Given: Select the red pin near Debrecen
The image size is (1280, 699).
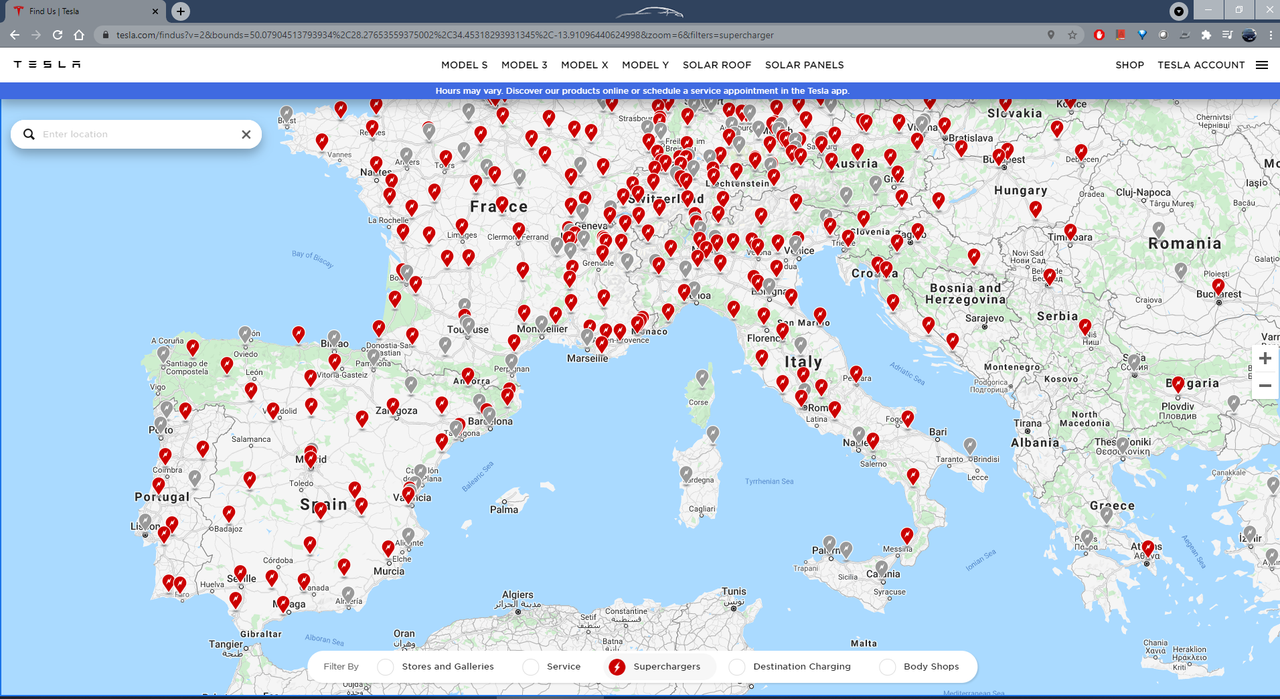Looking at the screenshot, I should [1081, 153].
